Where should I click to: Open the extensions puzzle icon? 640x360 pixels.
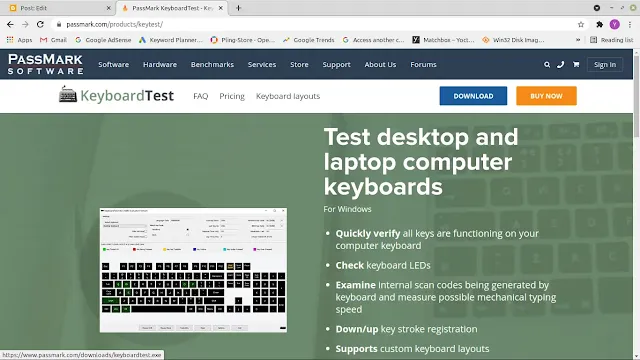click(x=599, y=24)
